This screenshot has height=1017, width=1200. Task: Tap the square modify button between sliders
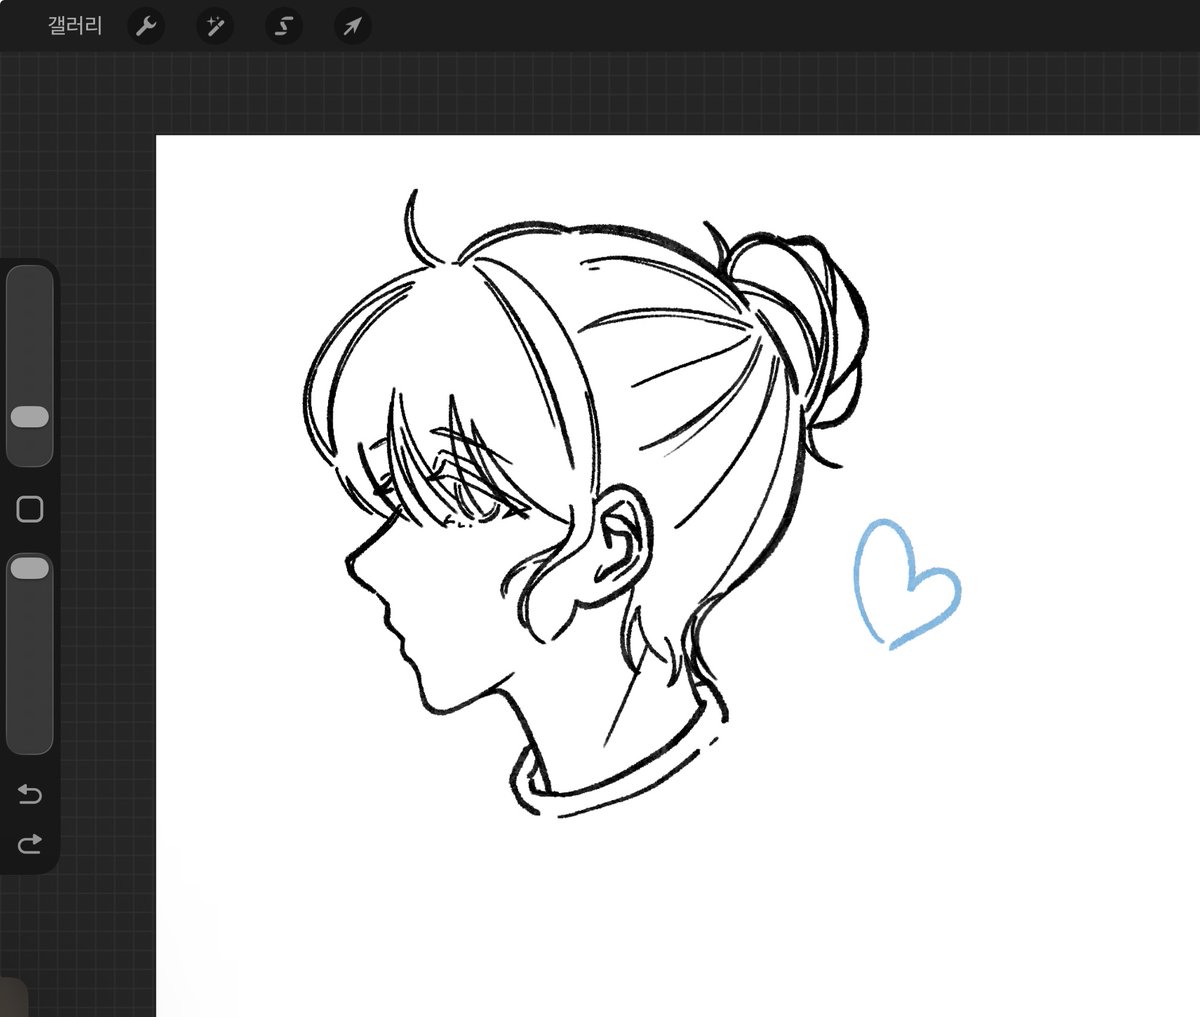coord(30,509)
